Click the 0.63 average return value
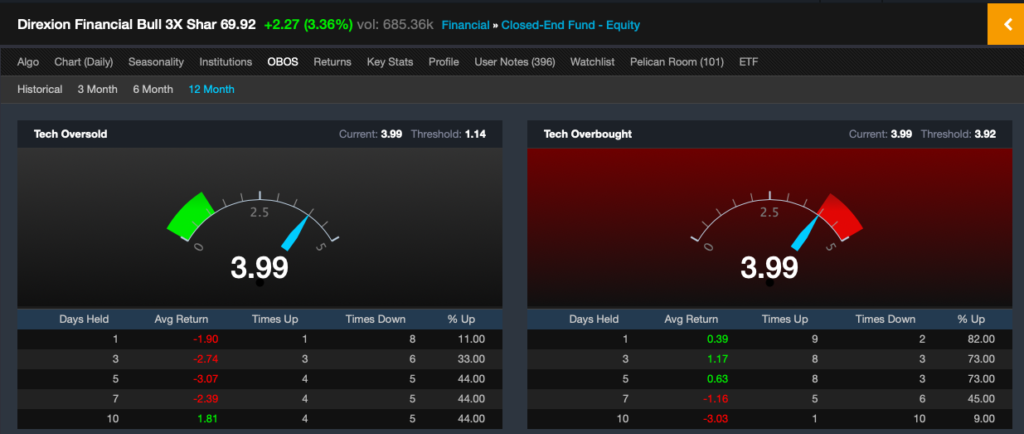1024x434 pixels. (x=717, y=379)
